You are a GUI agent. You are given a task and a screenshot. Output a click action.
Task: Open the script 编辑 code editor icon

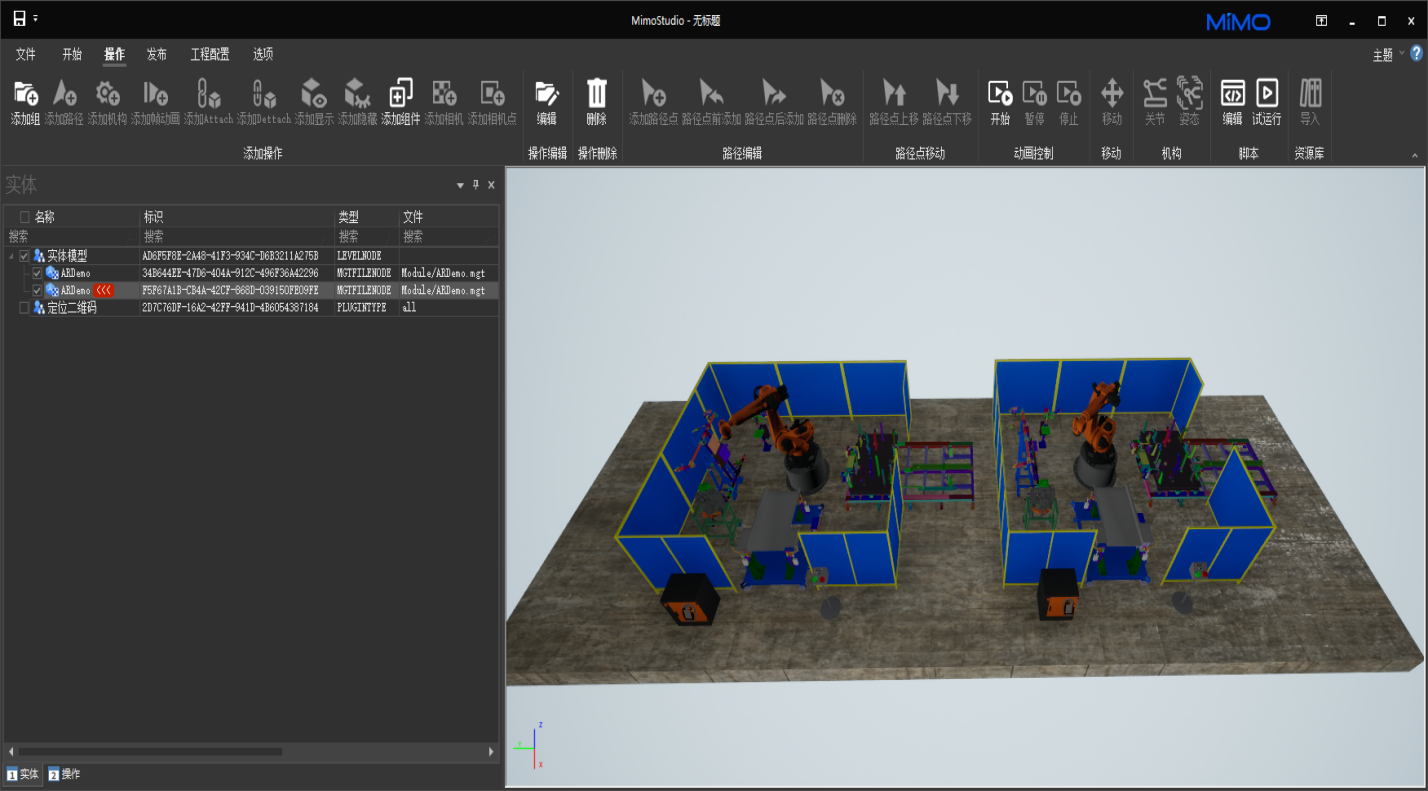pos(1232,95)
